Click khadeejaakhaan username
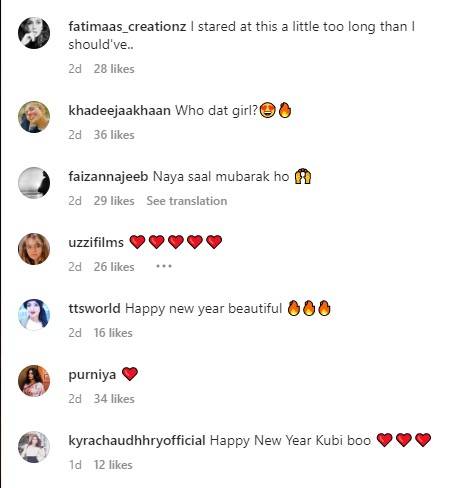 (119, 110)
